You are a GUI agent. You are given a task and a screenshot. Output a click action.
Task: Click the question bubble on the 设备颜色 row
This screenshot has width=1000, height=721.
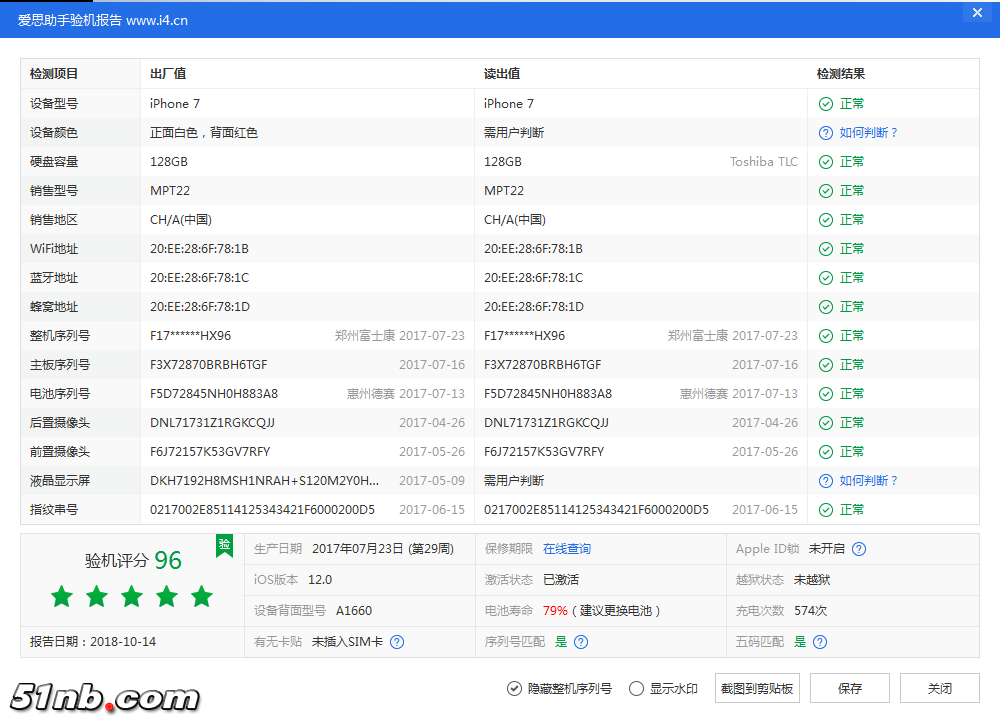click(825, 132)
